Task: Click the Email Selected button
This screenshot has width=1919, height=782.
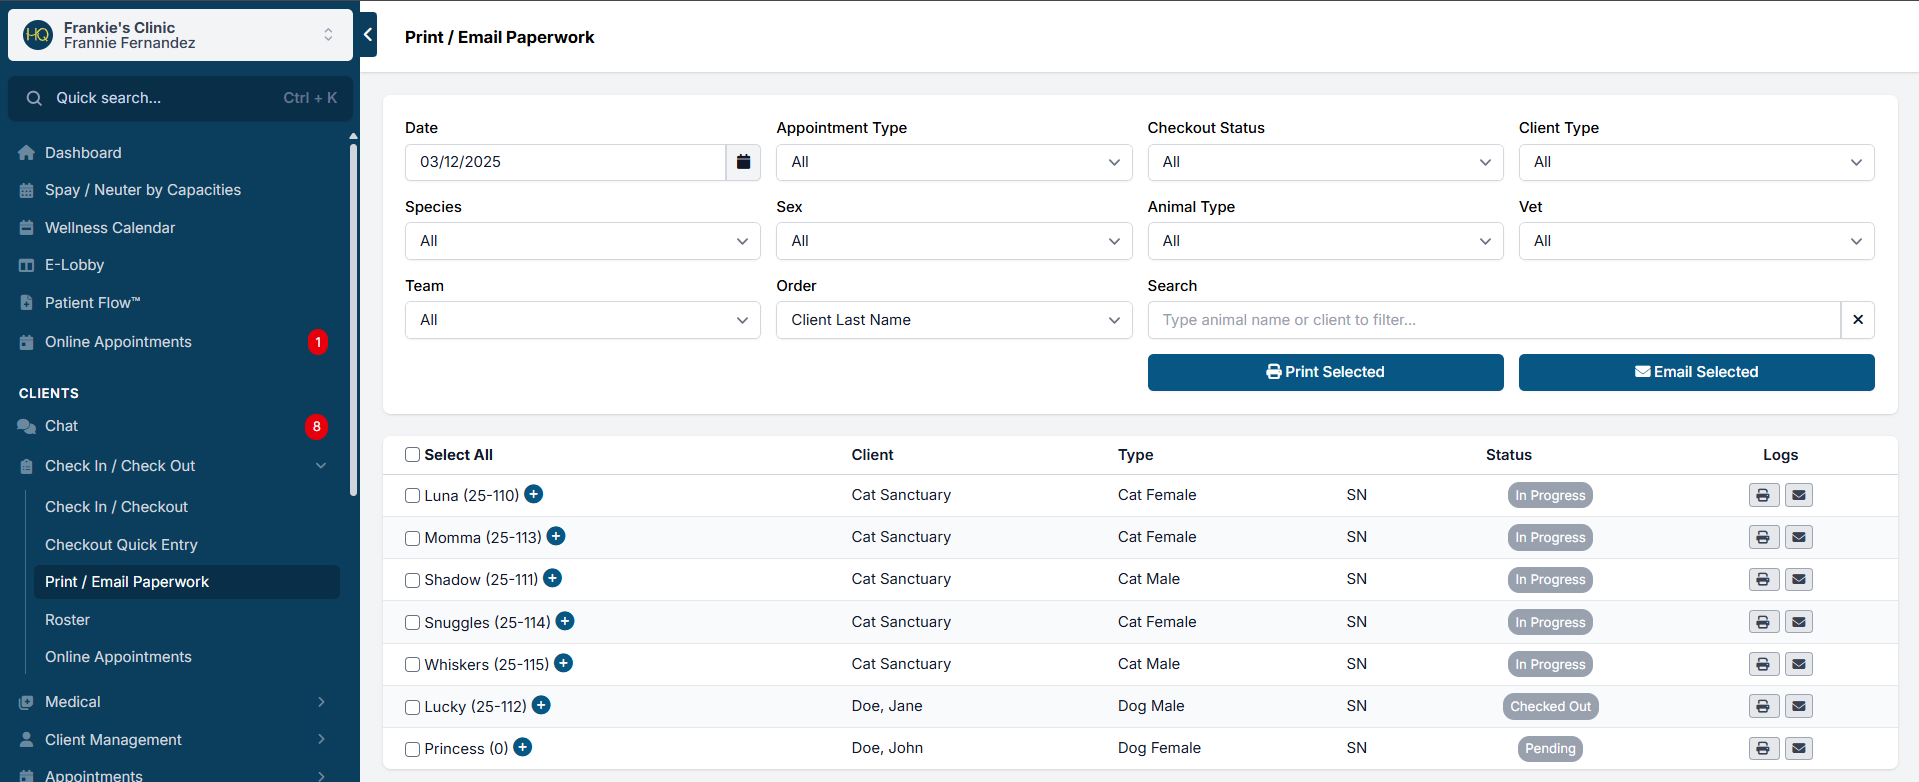Action: coord(1696,372)
